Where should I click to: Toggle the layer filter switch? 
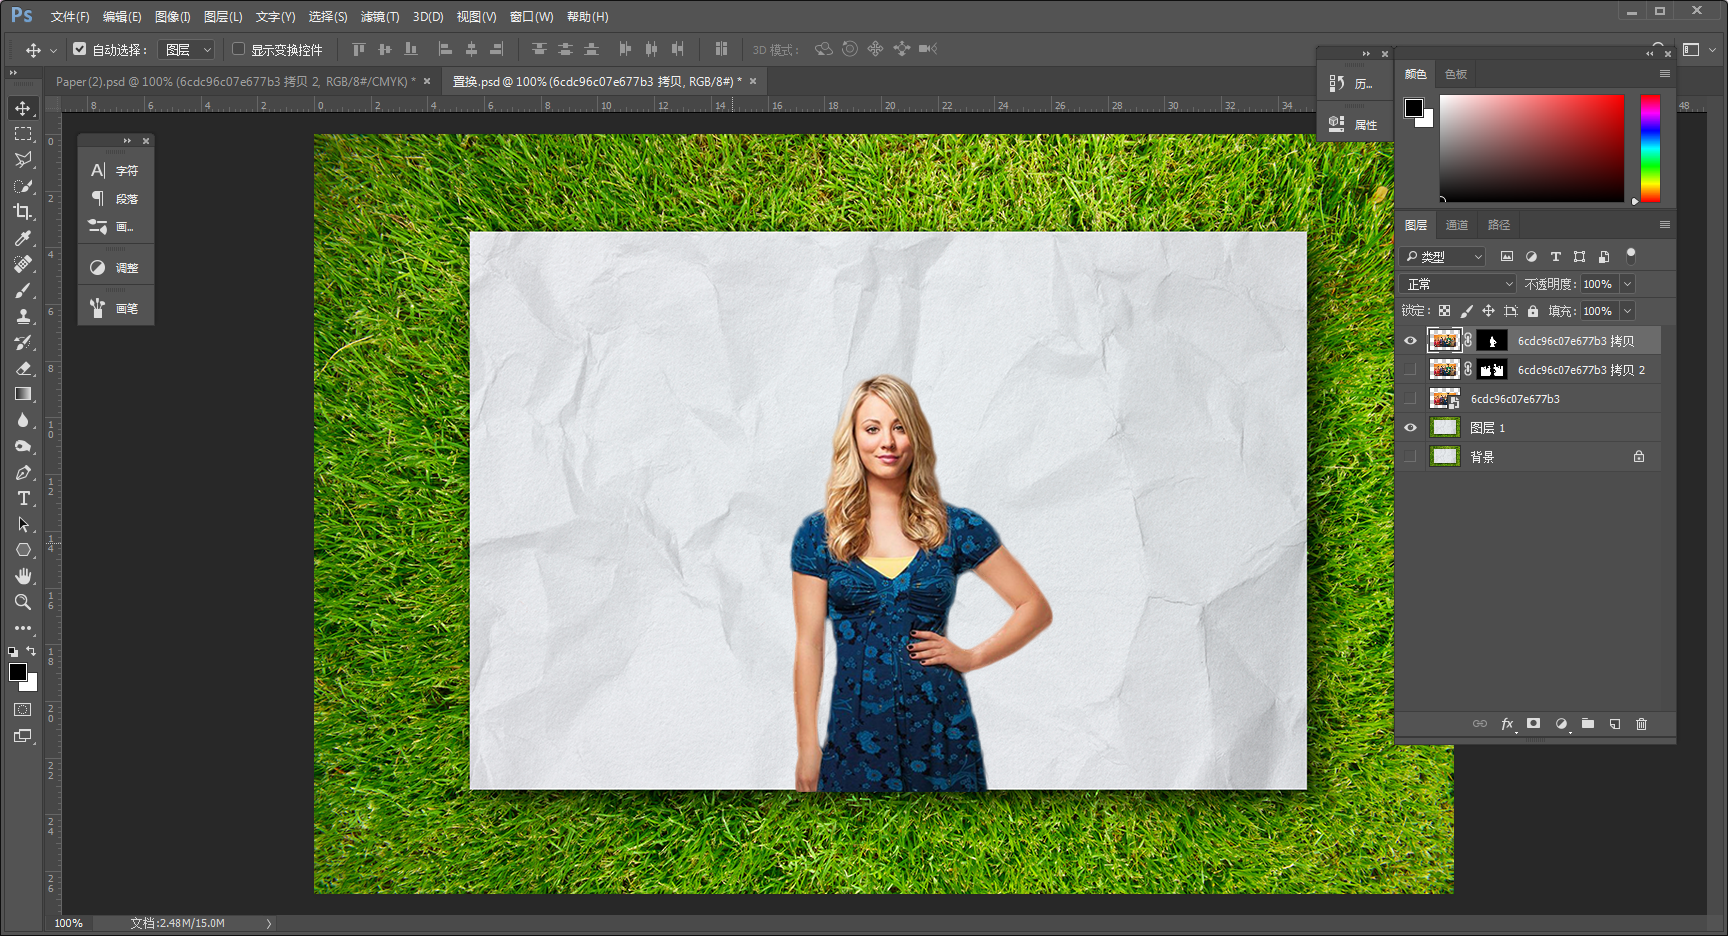[1631, 256]
